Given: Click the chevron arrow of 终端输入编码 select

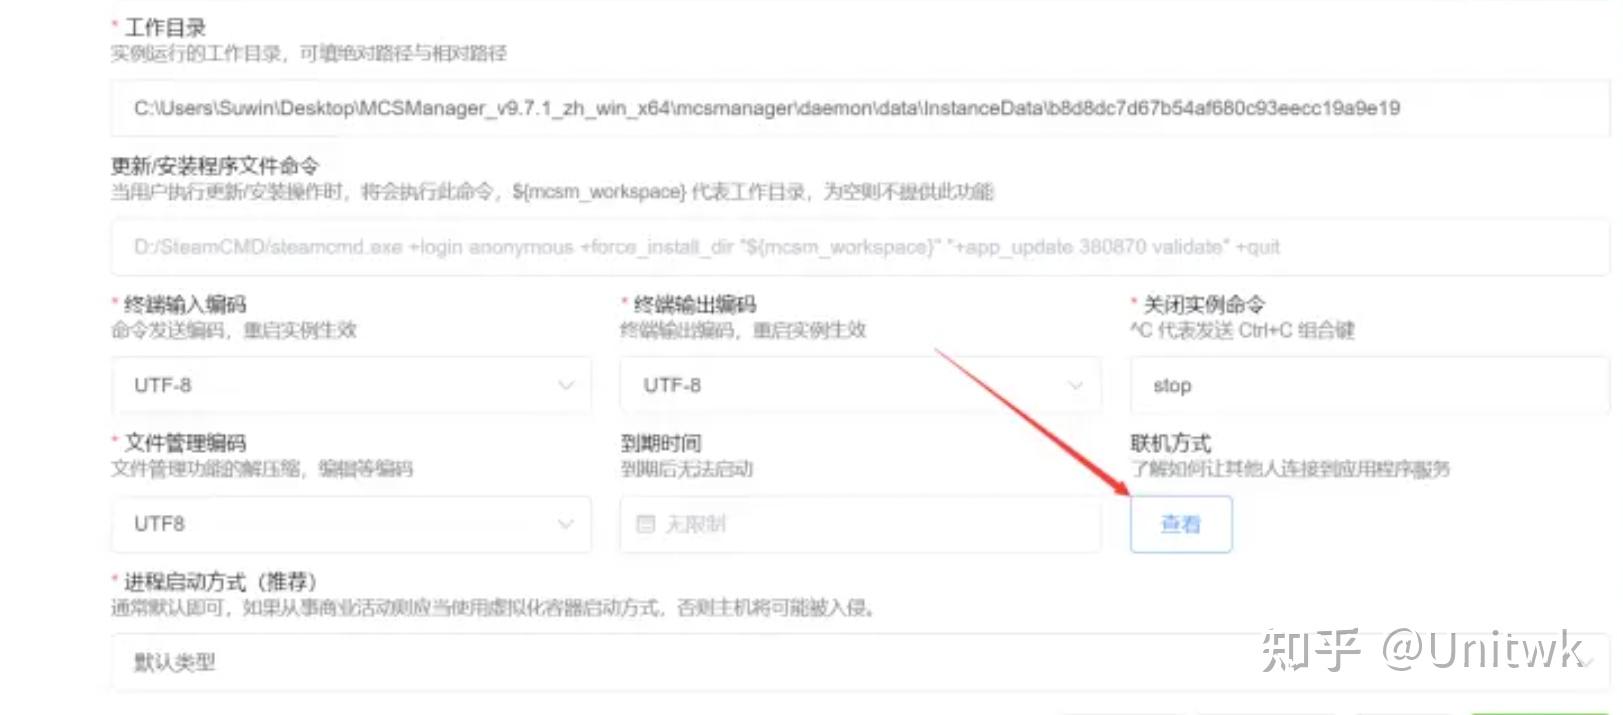Looking at the screenshot, I should click(x=566, y=385).
